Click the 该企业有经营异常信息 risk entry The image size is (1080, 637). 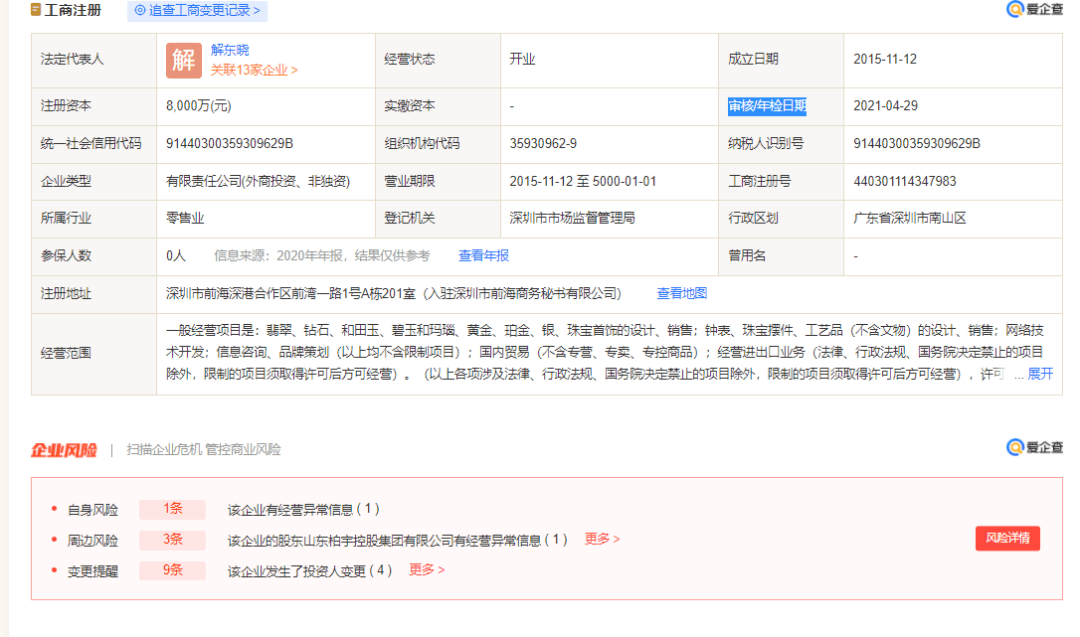coord(303,509)
